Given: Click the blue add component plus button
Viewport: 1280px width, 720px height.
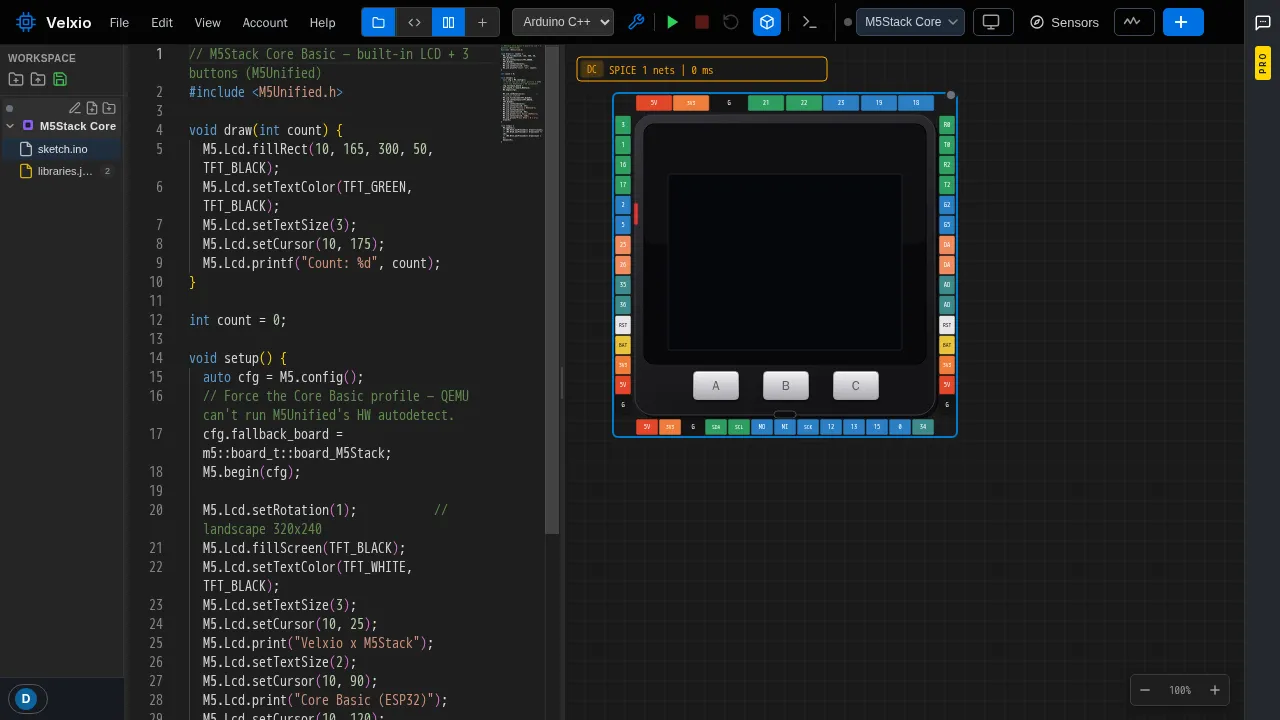Looking at the screenshot, I should (1183, 22).
